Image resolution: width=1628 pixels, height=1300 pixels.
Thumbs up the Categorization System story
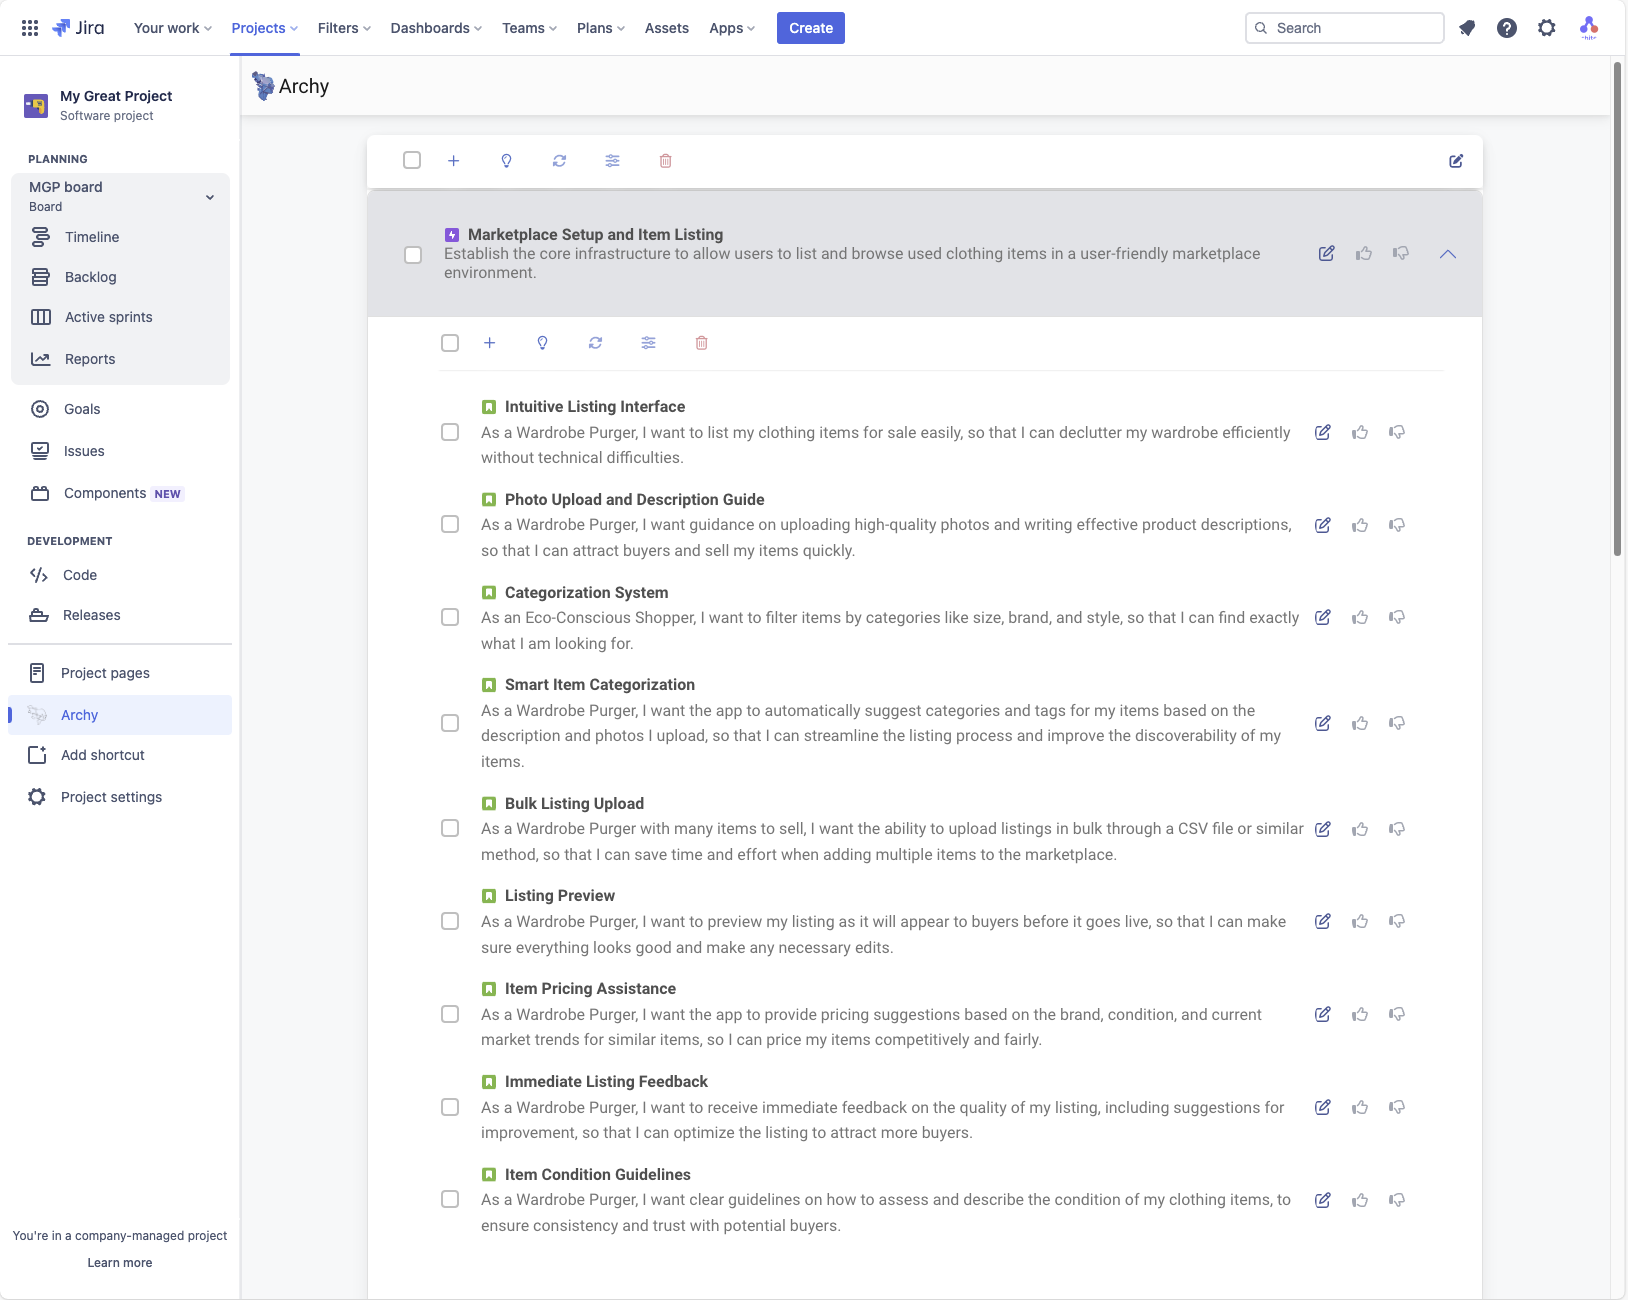point(1360,618)
